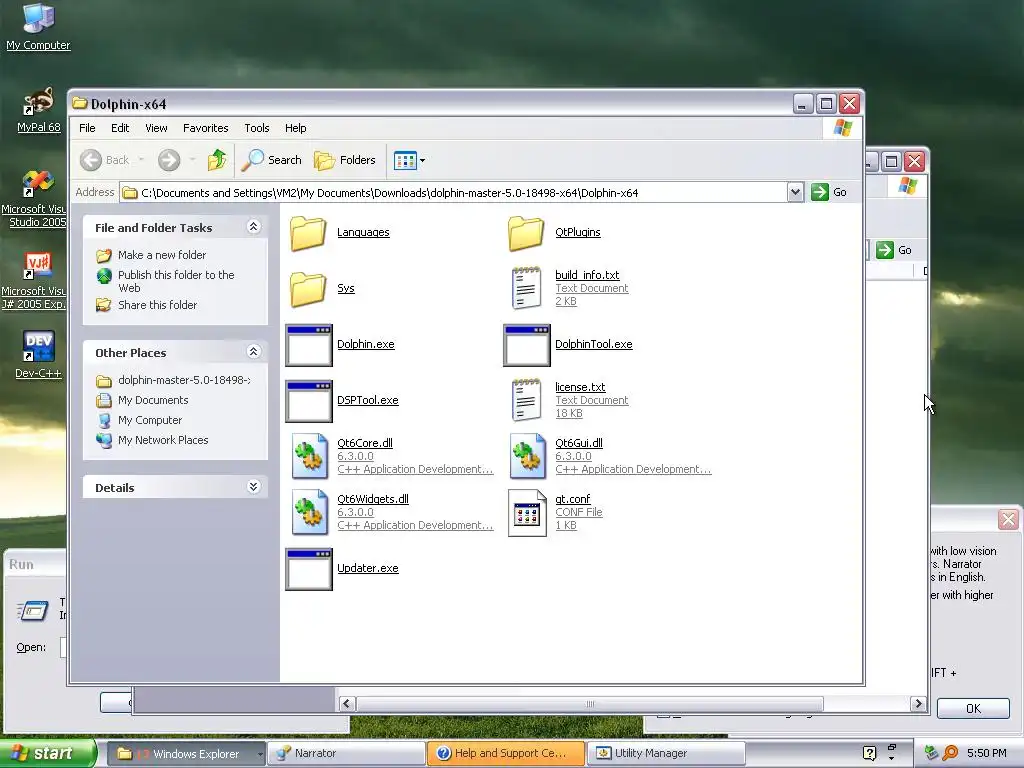Go to My Documents in Other Places
Image resolution: width=1024 pixels, height=768 pixels.
(153, 400)
